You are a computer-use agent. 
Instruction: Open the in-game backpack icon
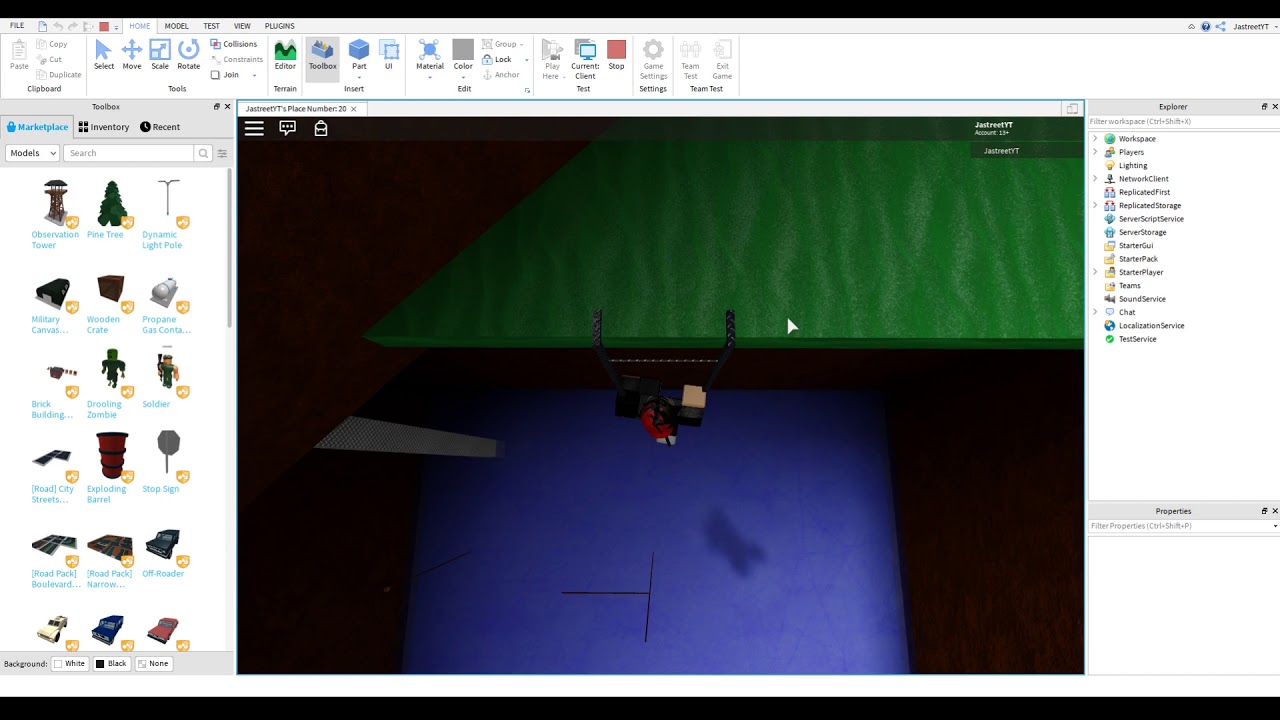click(x=321, y=128)
